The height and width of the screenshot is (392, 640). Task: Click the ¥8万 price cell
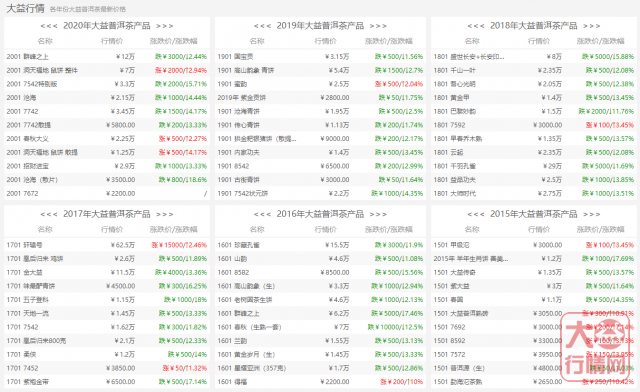click(x=554, y=57)
